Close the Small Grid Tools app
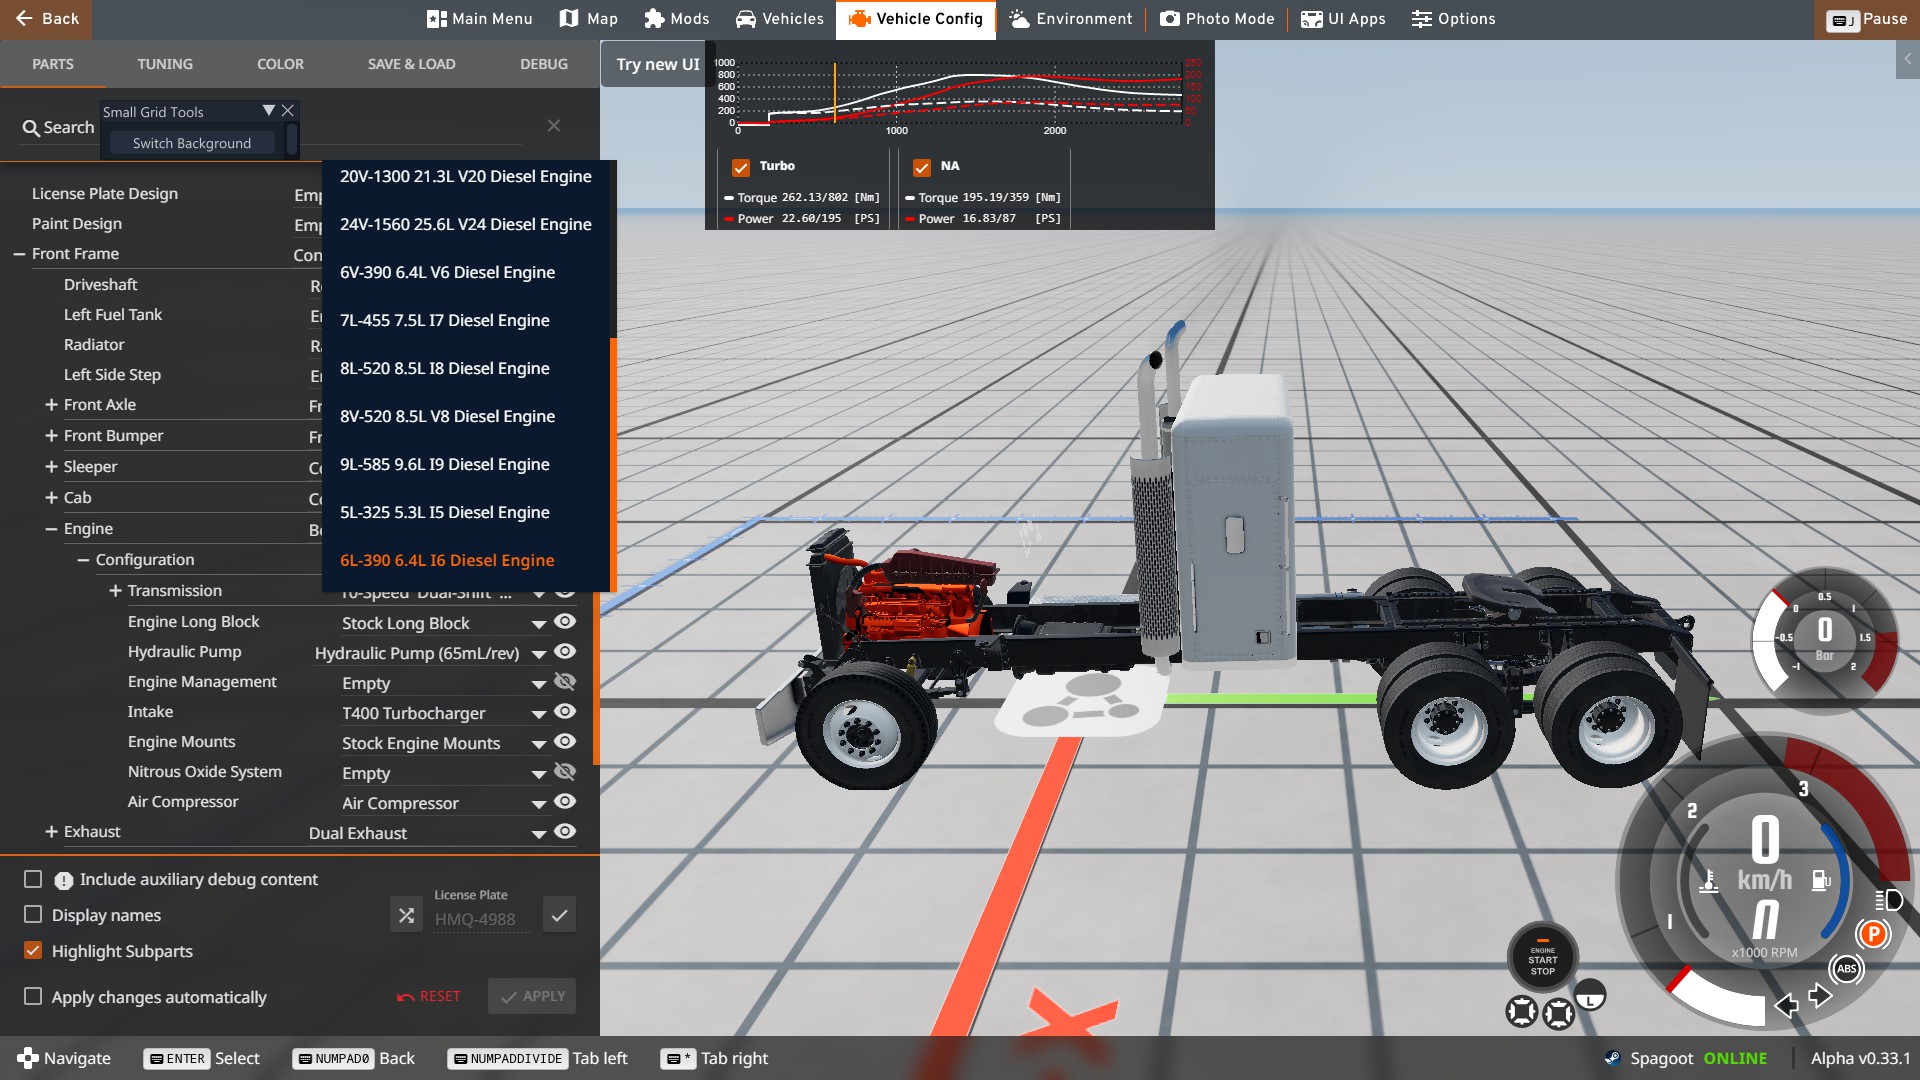 tap(288, 111)
